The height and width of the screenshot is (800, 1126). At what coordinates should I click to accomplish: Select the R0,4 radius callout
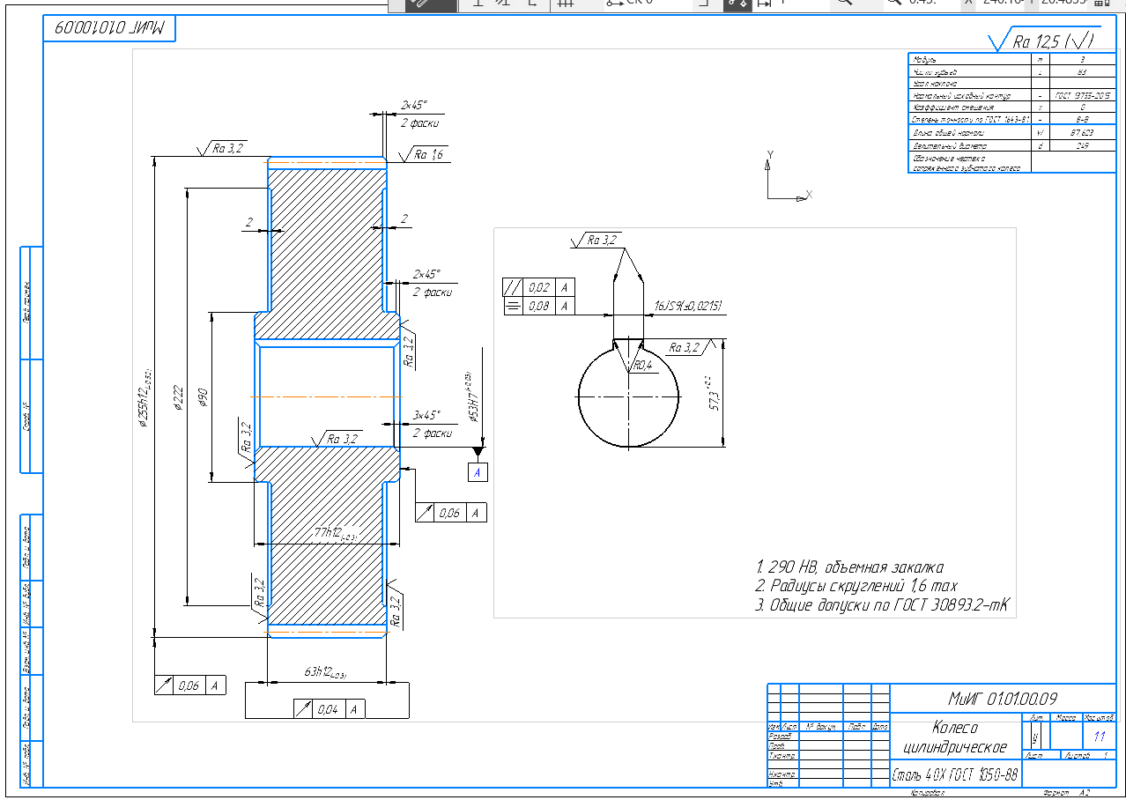643,366
